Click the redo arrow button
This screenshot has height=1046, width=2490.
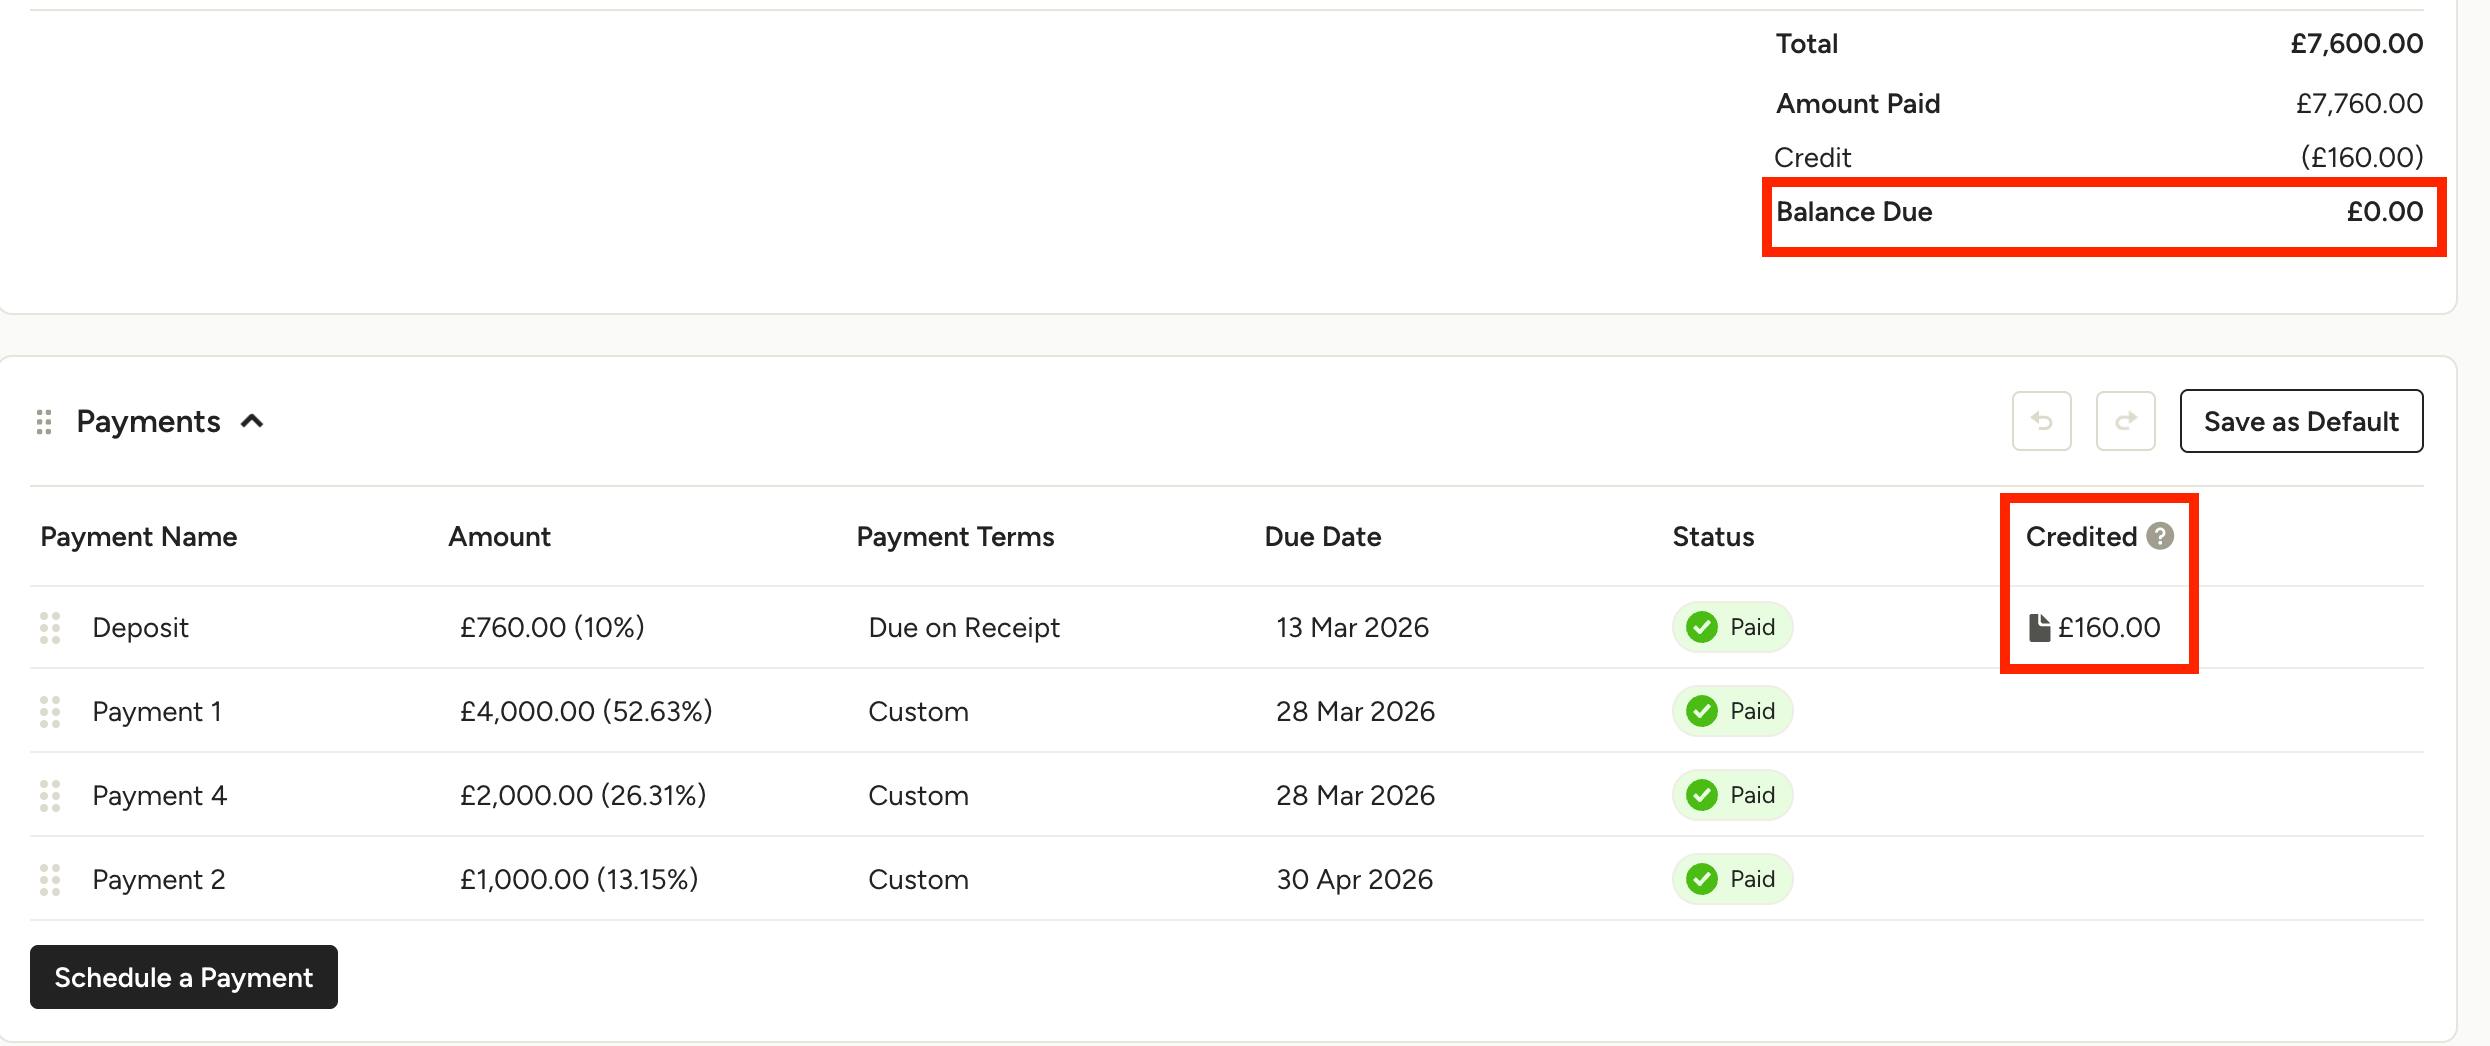point(2125,421)
